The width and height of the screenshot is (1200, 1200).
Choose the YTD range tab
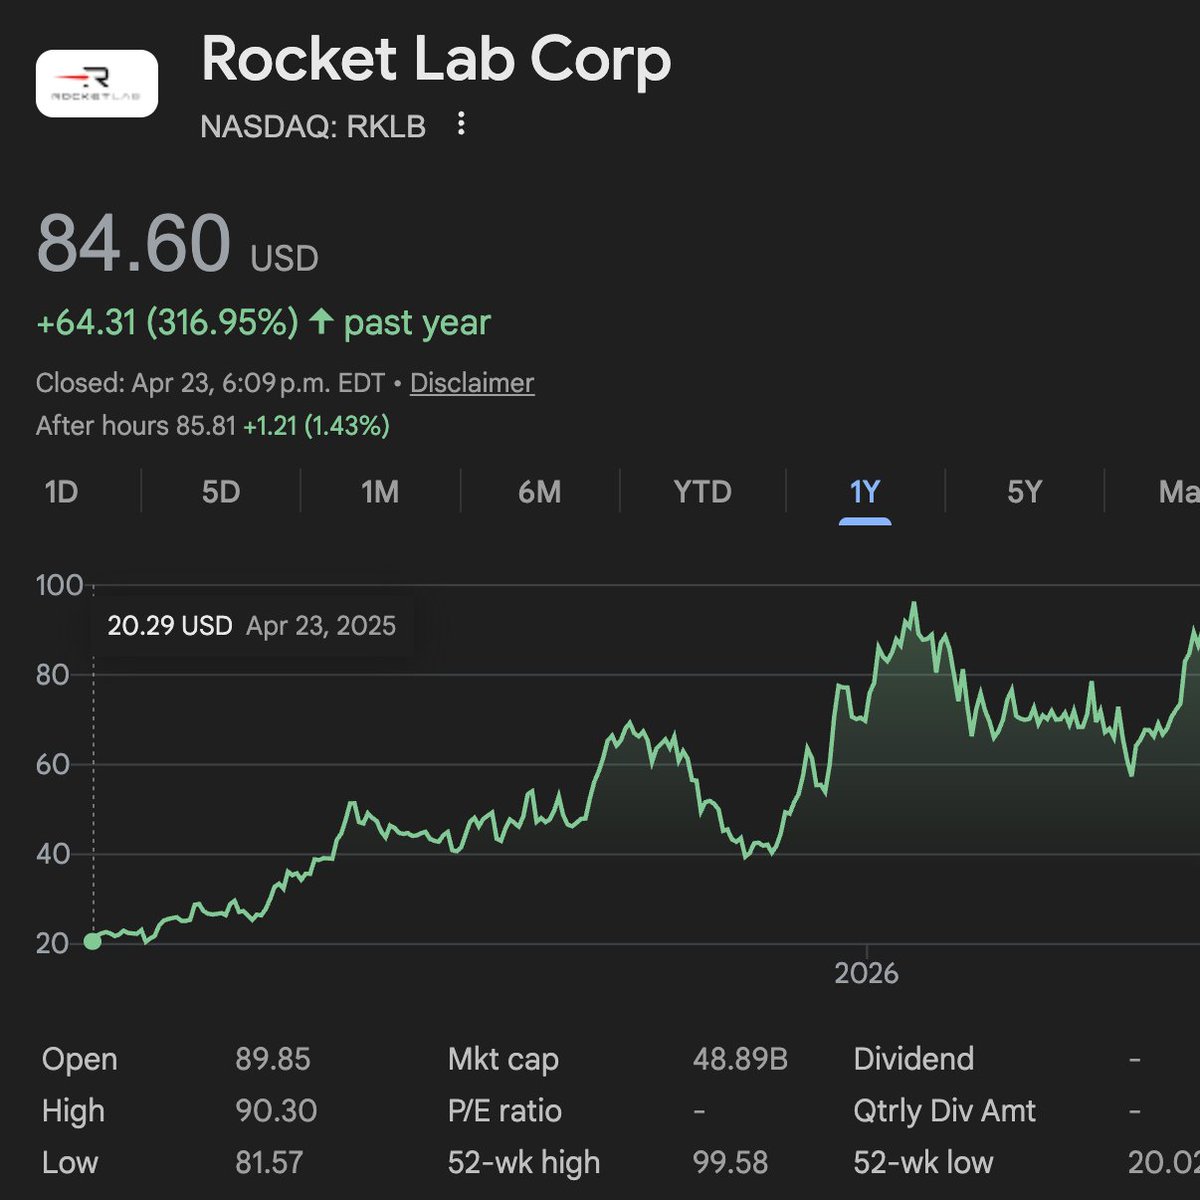pyautogui.click(x=703, y=492)
